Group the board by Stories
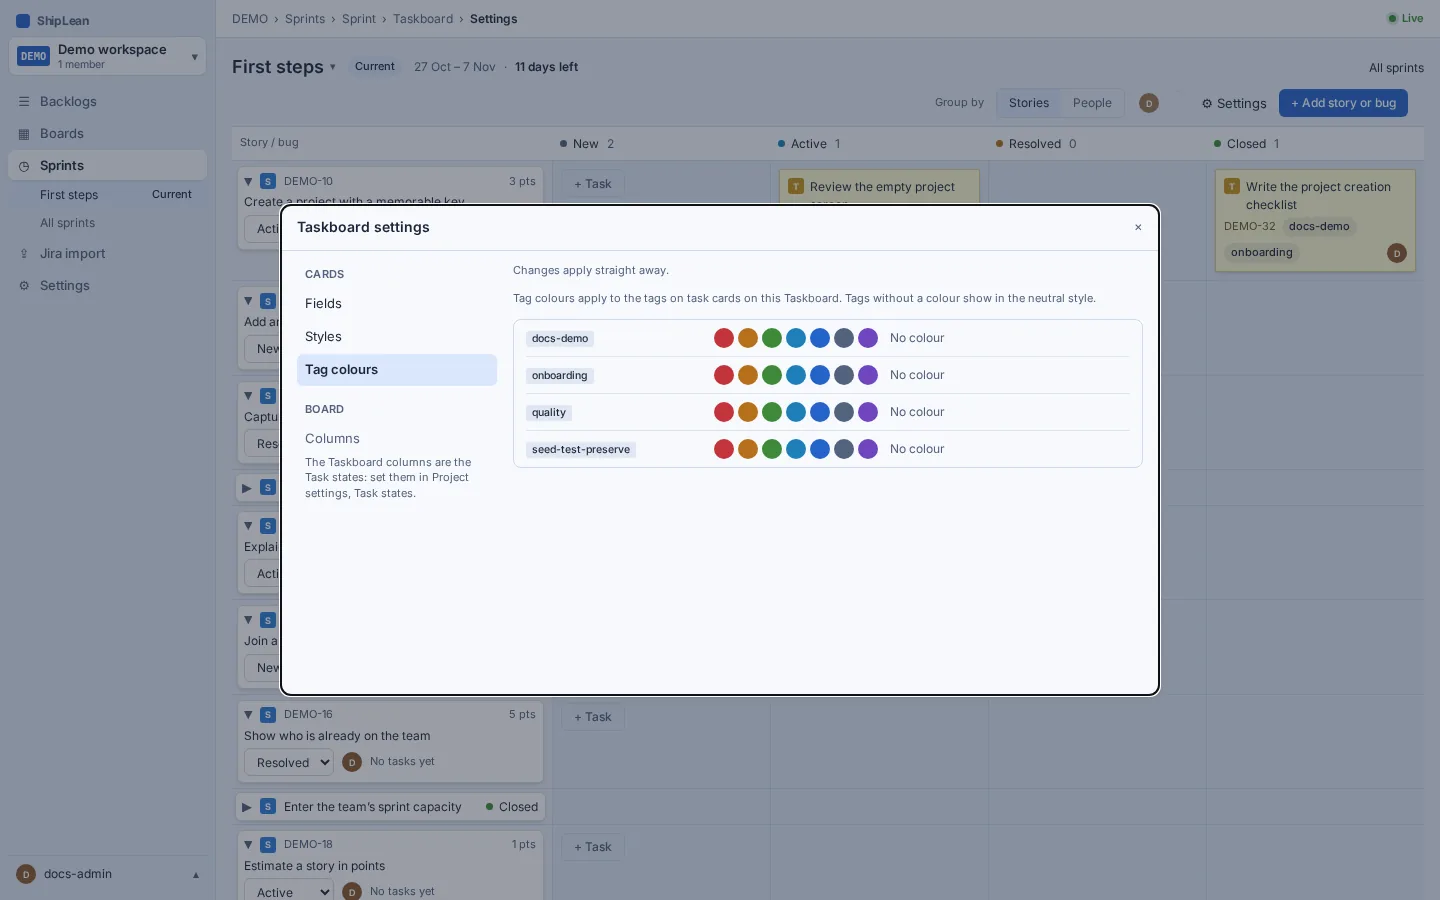Image resolution: width=1440 pixels, height=900 pixels. pyautogui.click(x=1029, y=103)
